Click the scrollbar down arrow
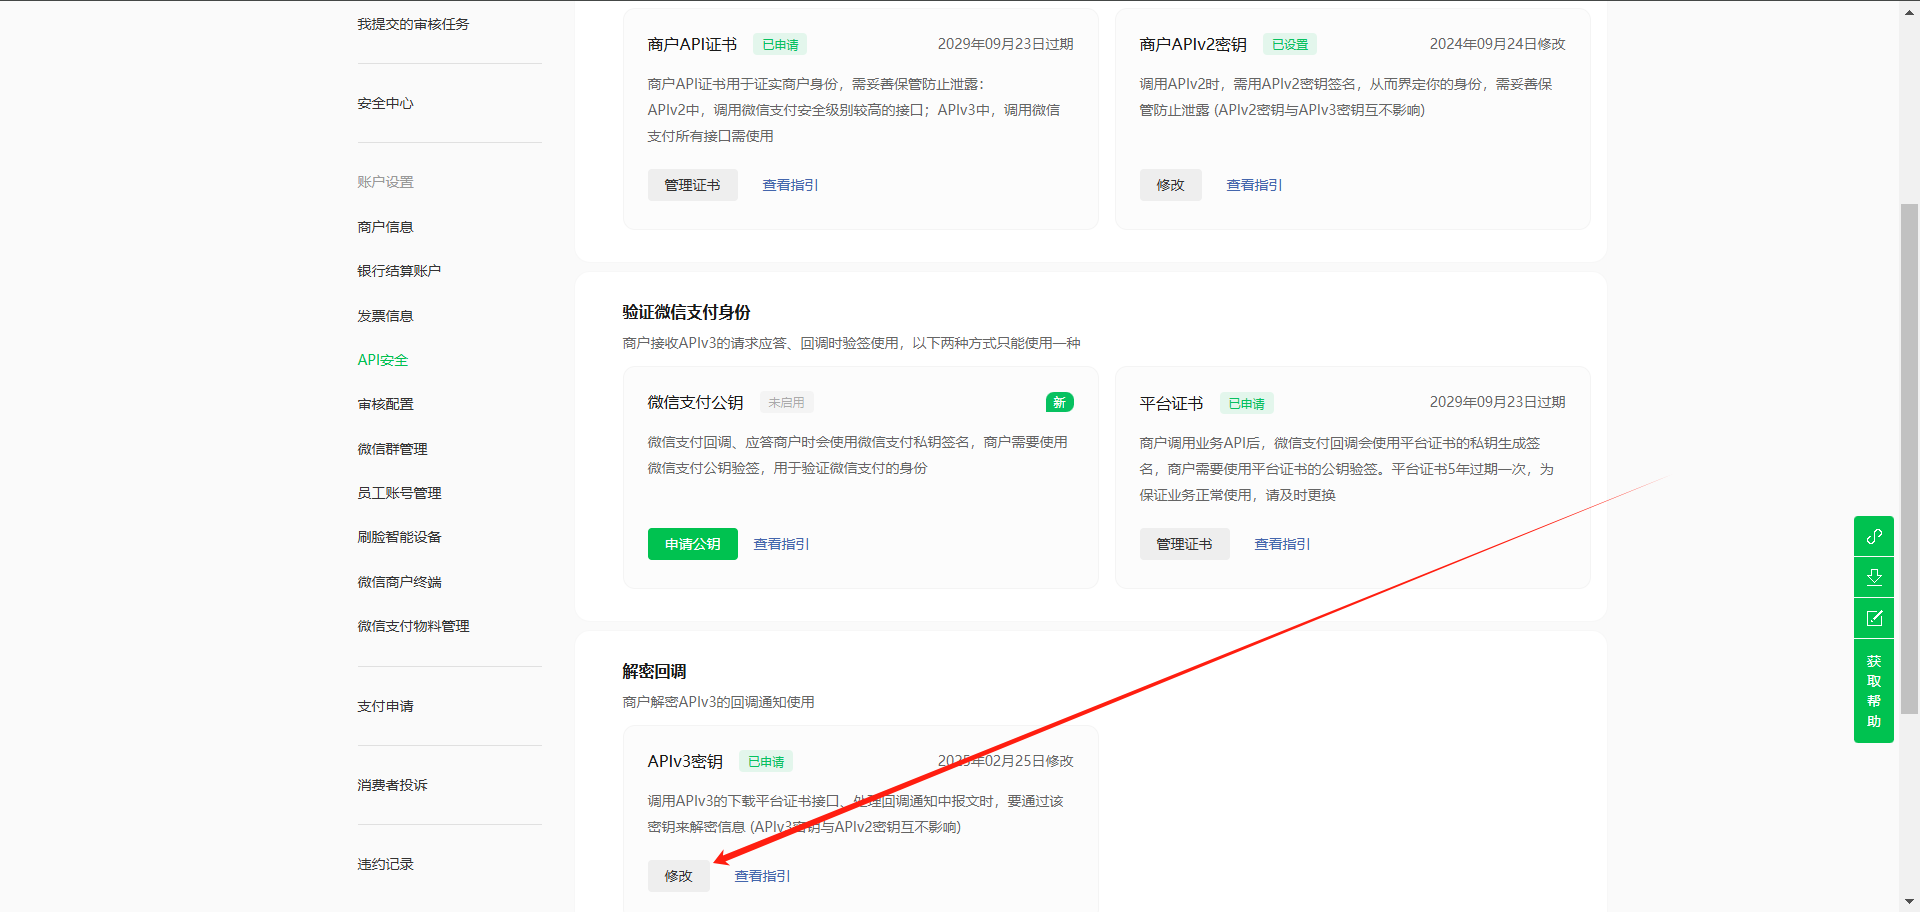1920x912 pixels. coord(1909,902)
